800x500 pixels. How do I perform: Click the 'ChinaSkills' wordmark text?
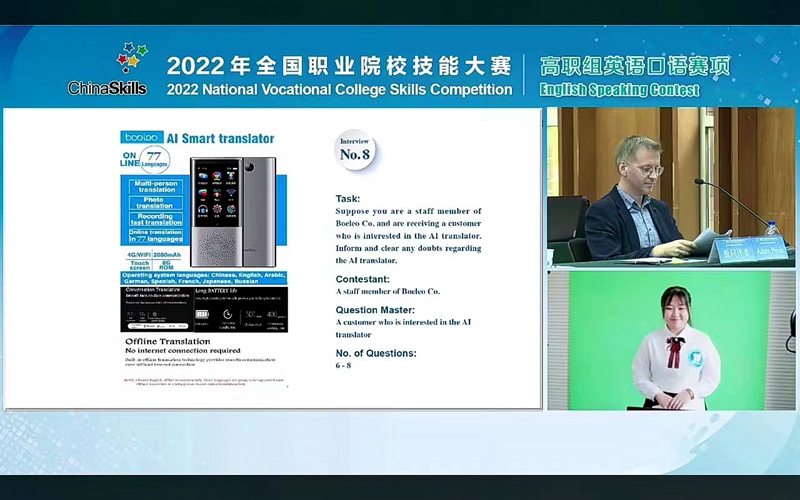click(108, 88)
